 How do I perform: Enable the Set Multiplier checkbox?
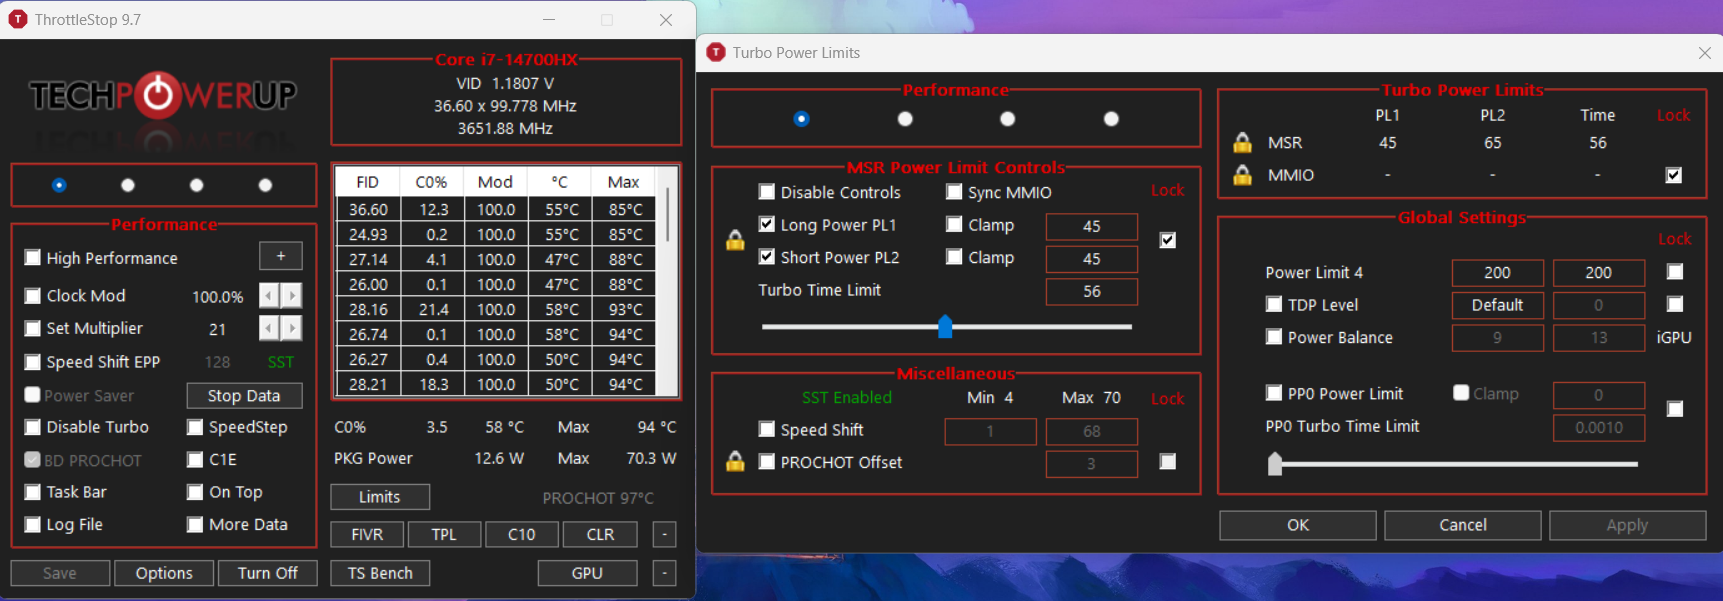(x=33, y=329)
